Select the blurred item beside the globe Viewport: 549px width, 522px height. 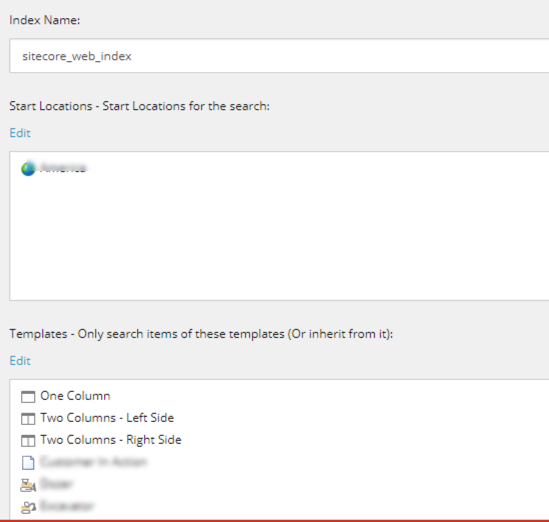(x=63, y=168)
